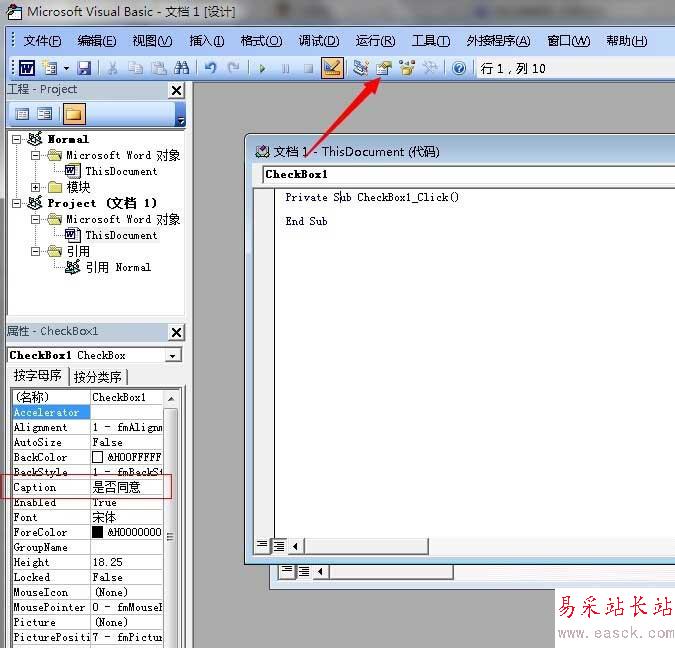
Task: Open the Project Explorer toolbar icon
Action: [x=361, y=68]
